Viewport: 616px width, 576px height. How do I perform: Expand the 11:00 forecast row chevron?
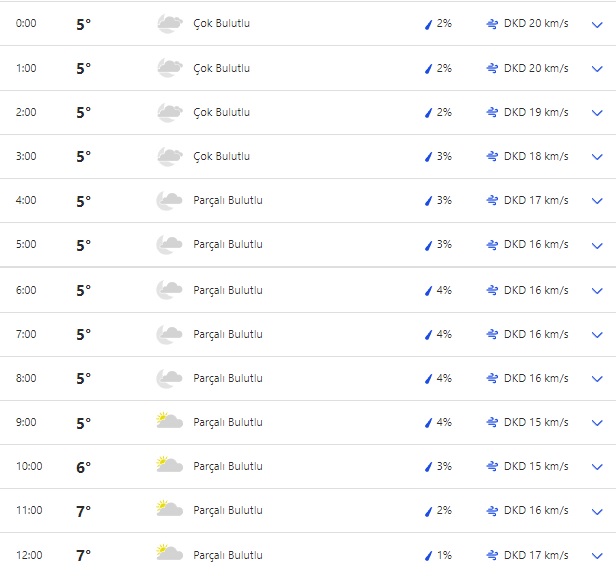pos(598,511)
